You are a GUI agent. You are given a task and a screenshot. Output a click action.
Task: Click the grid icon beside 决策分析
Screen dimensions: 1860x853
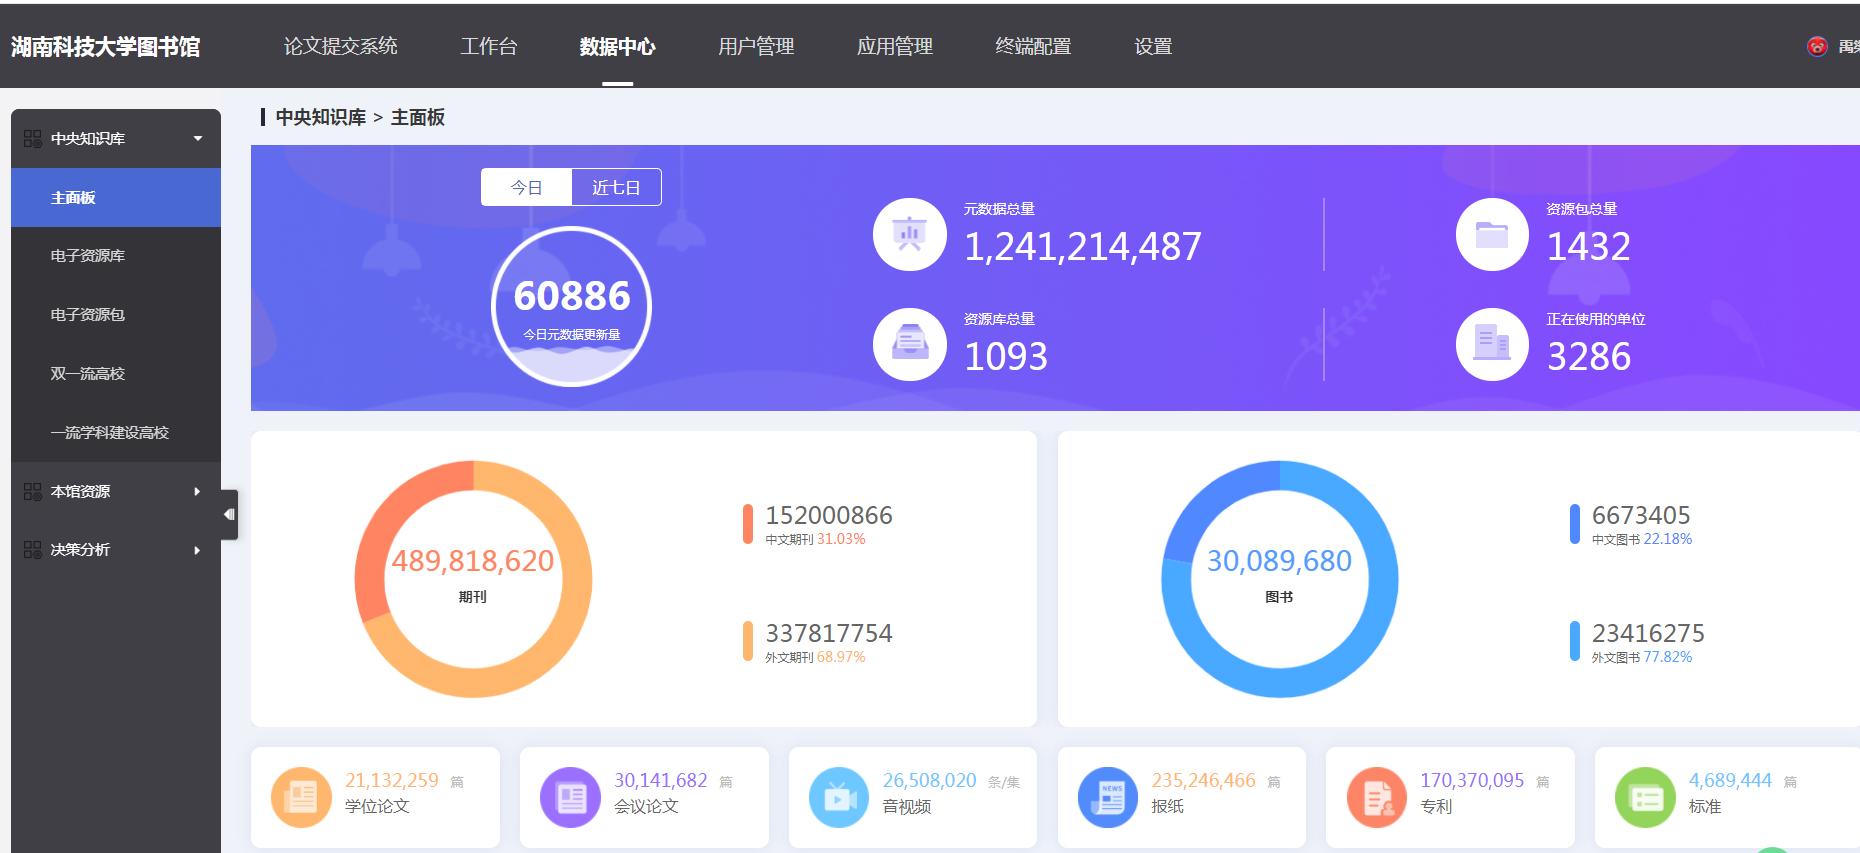pos(33,550)
